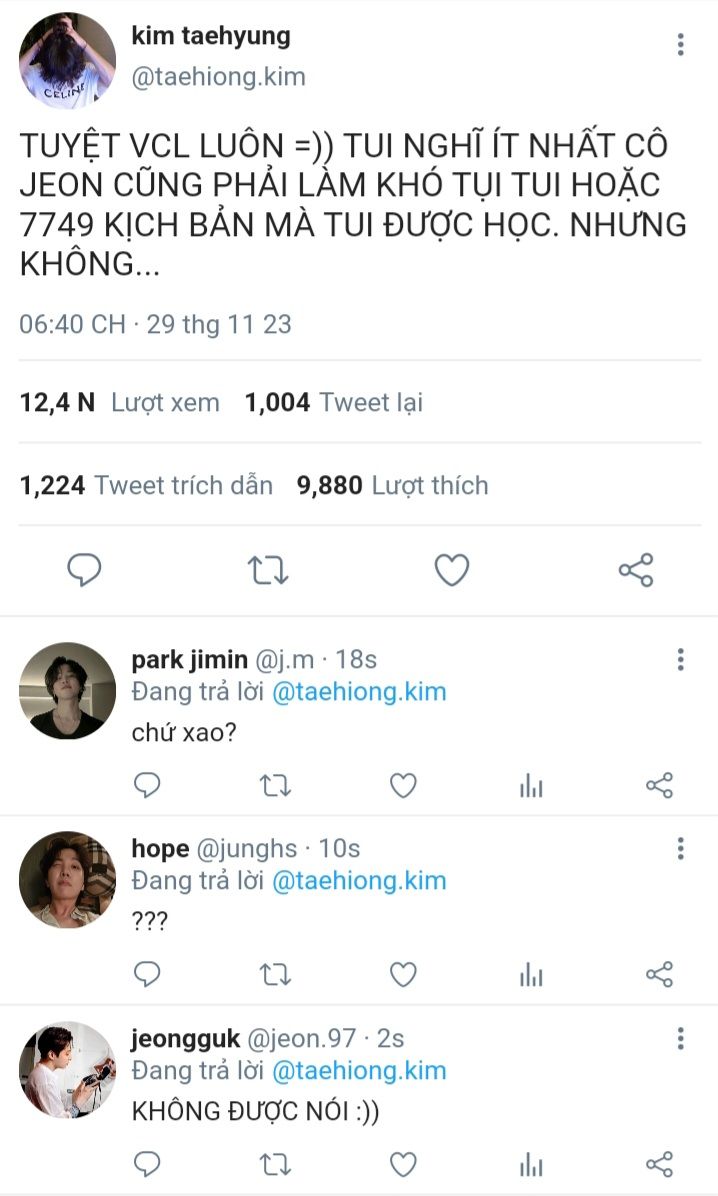Open jeongguk's profile avatar

(x=67, y=1069)
